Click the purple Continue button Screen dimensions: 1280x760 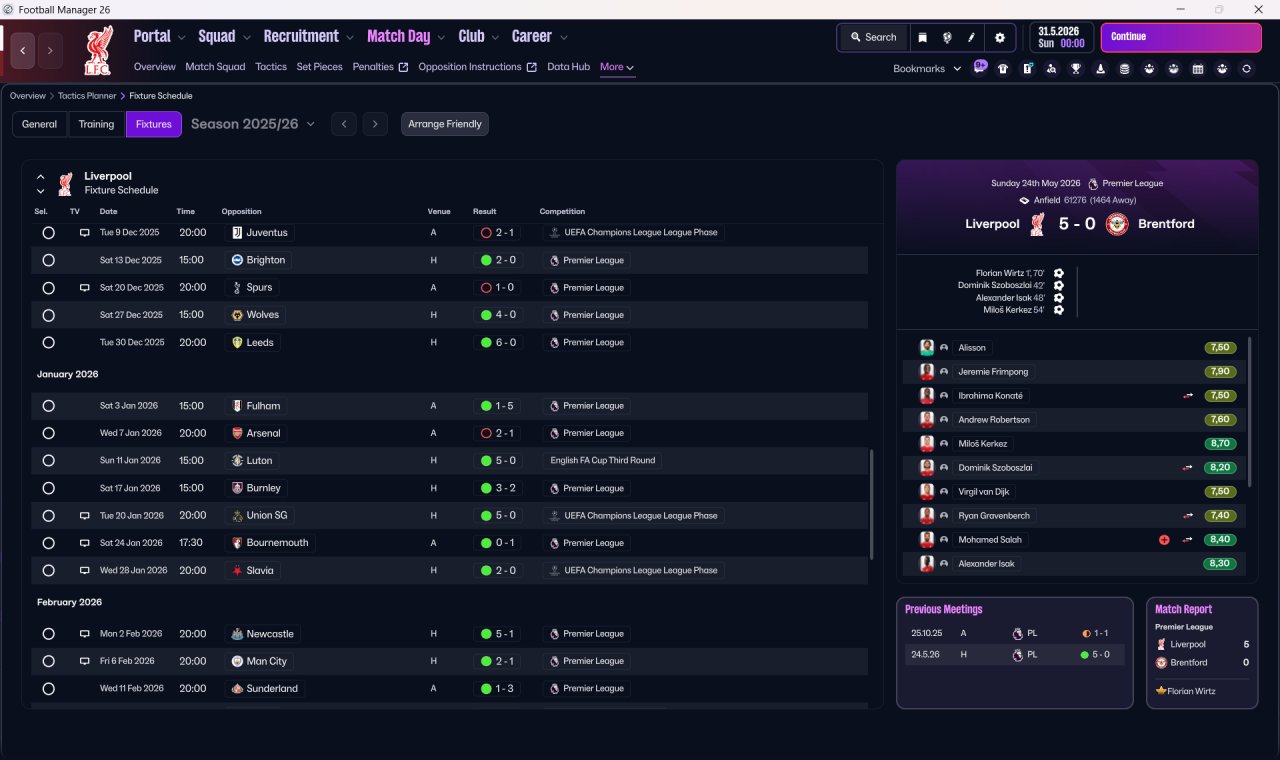(x=1181, y=37)
